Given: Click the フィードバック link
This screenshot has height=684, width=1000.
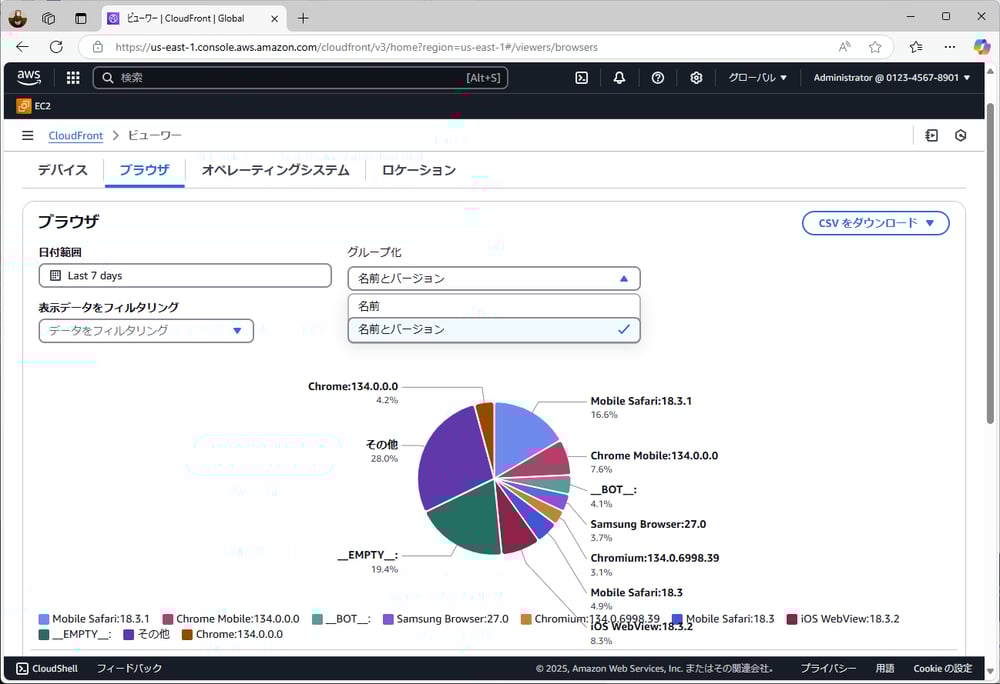Looking at the screenshot, I should tap(129, 668).
